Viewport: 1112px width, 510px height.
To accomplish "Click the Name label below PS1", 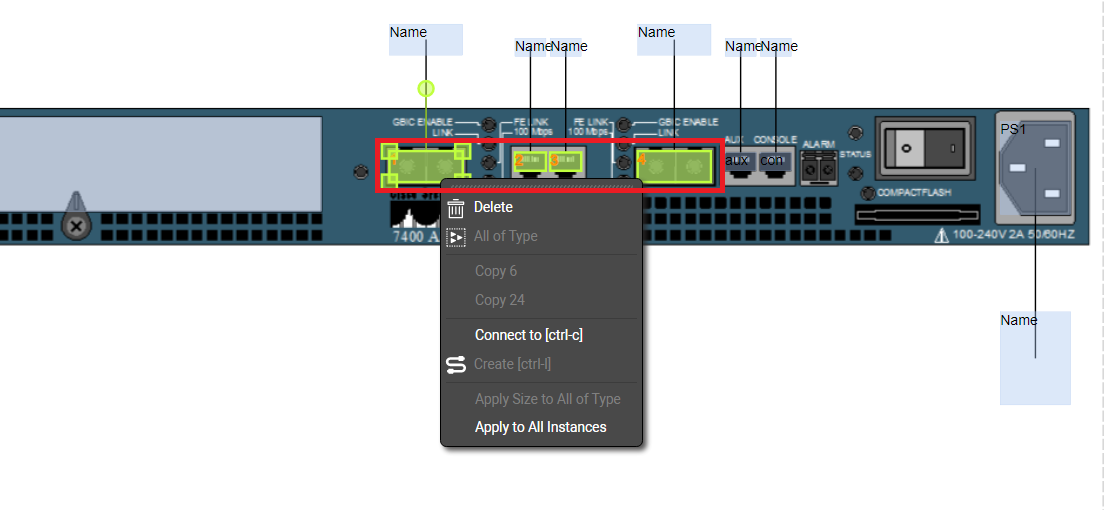I will pos(1034,357).
